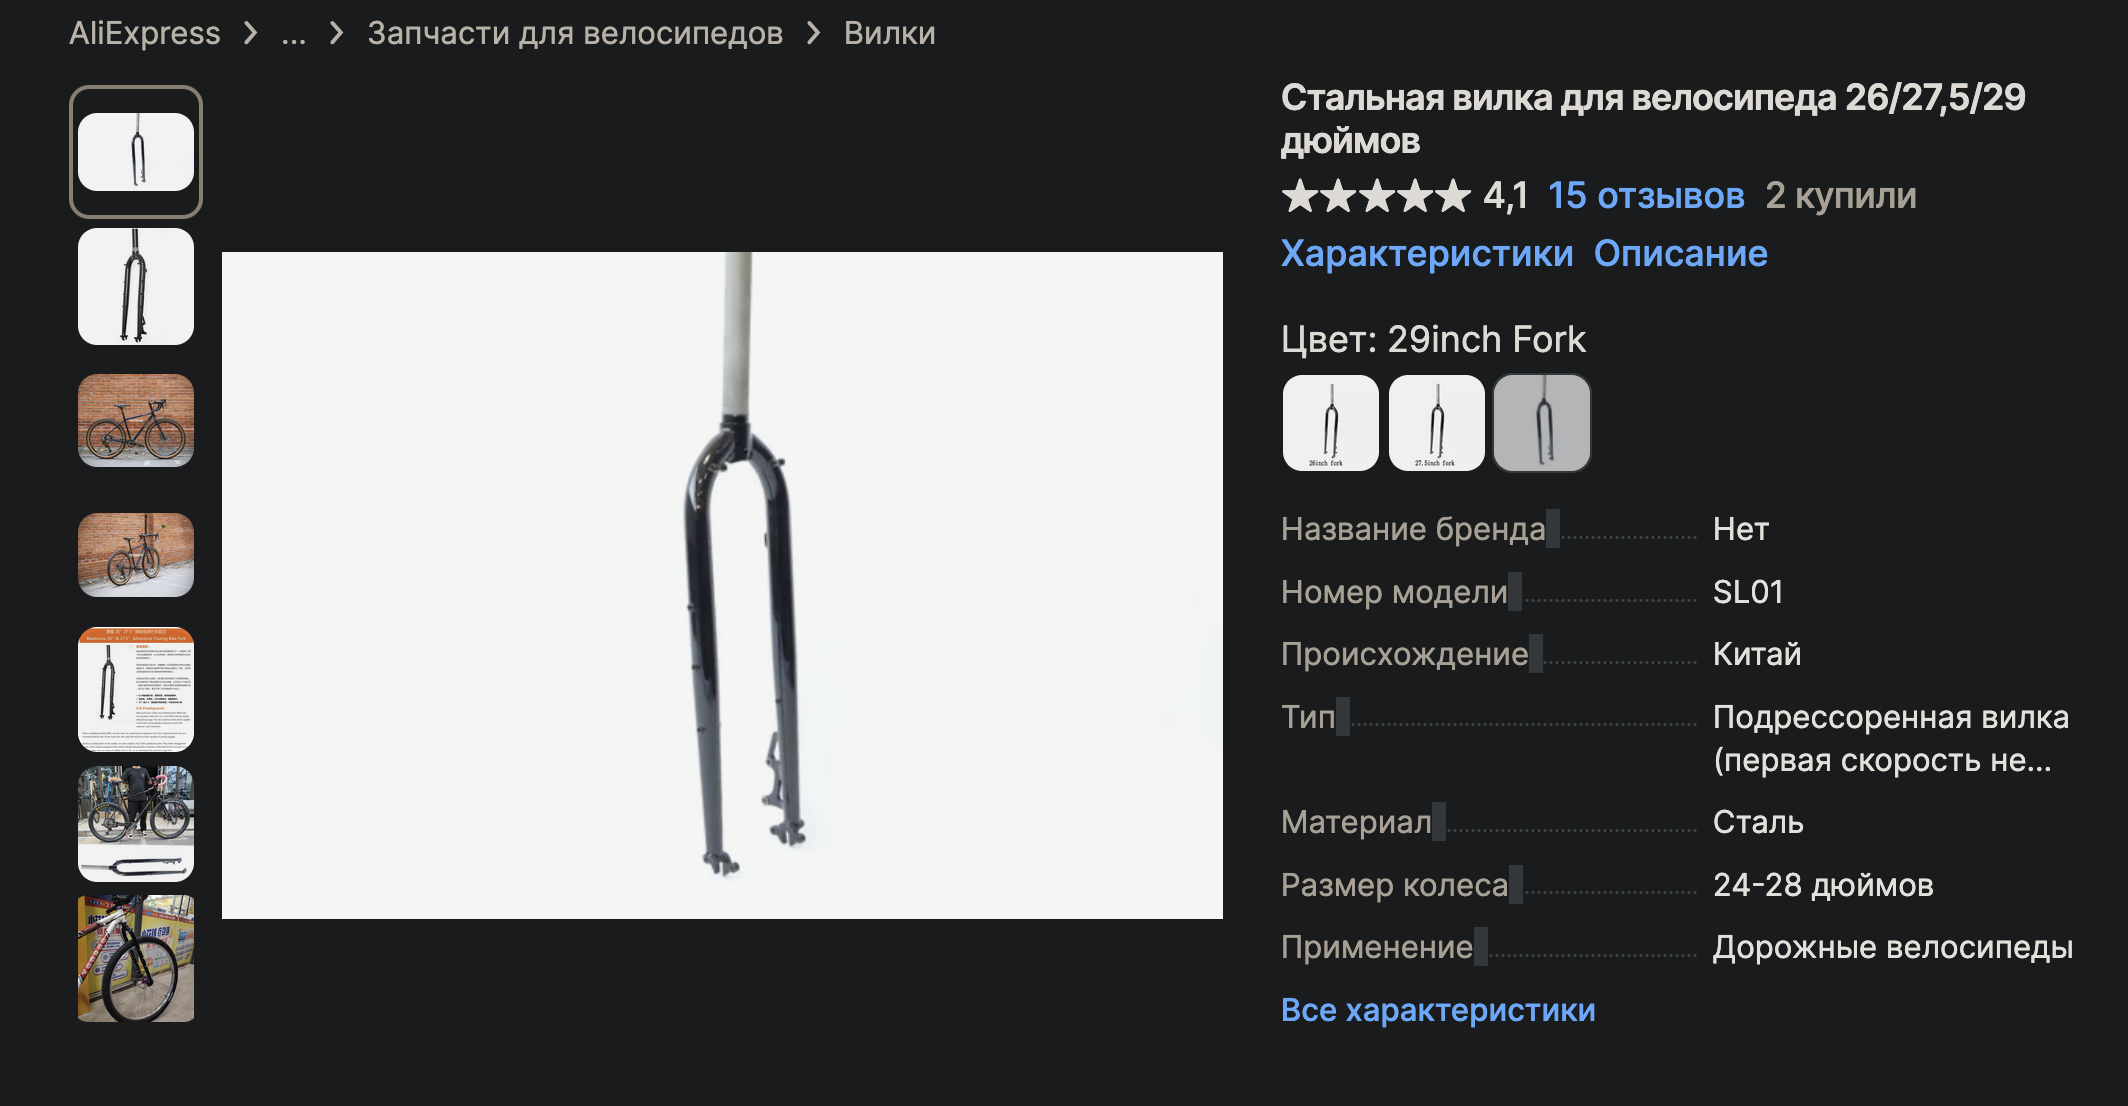Choose the selected 29inch Fork swatch
2128x1106 pixels.
(1542, 423)
